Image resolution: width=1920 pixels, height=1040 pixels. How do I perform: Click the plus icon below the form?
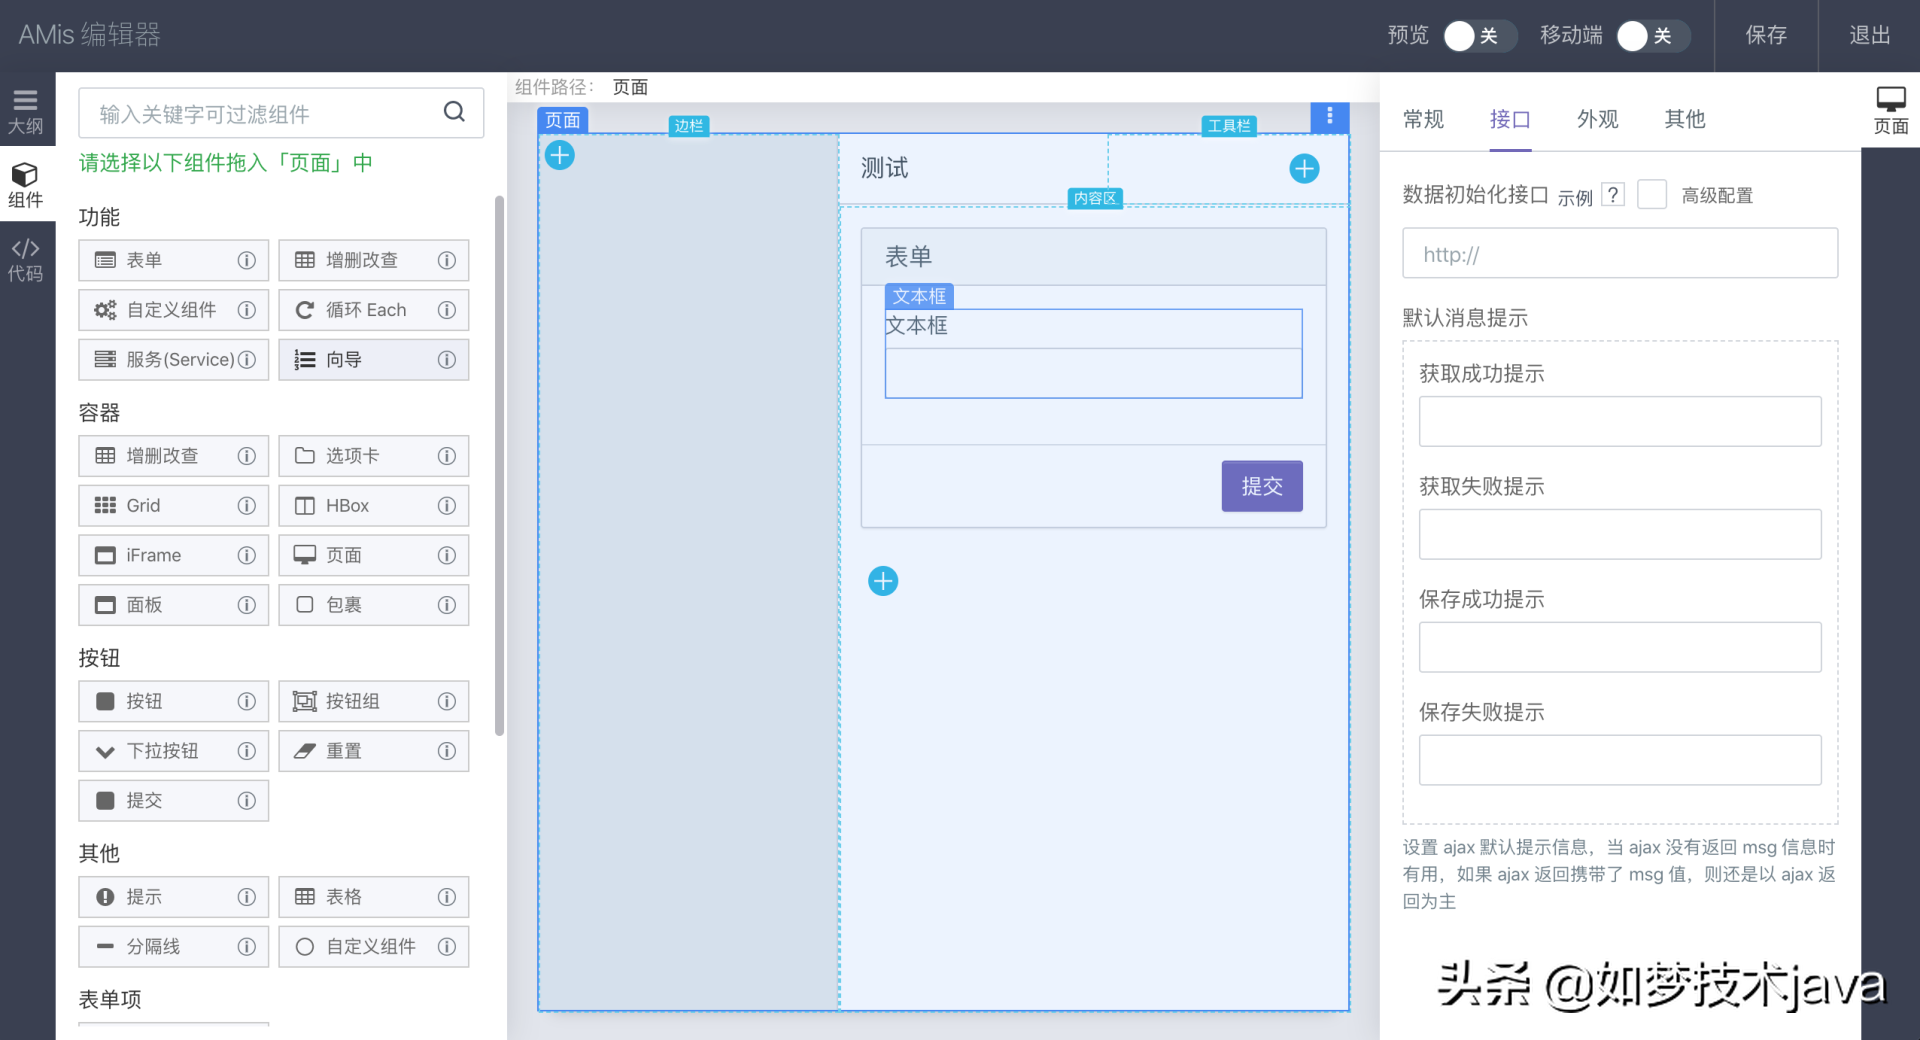tap(882, 581)
